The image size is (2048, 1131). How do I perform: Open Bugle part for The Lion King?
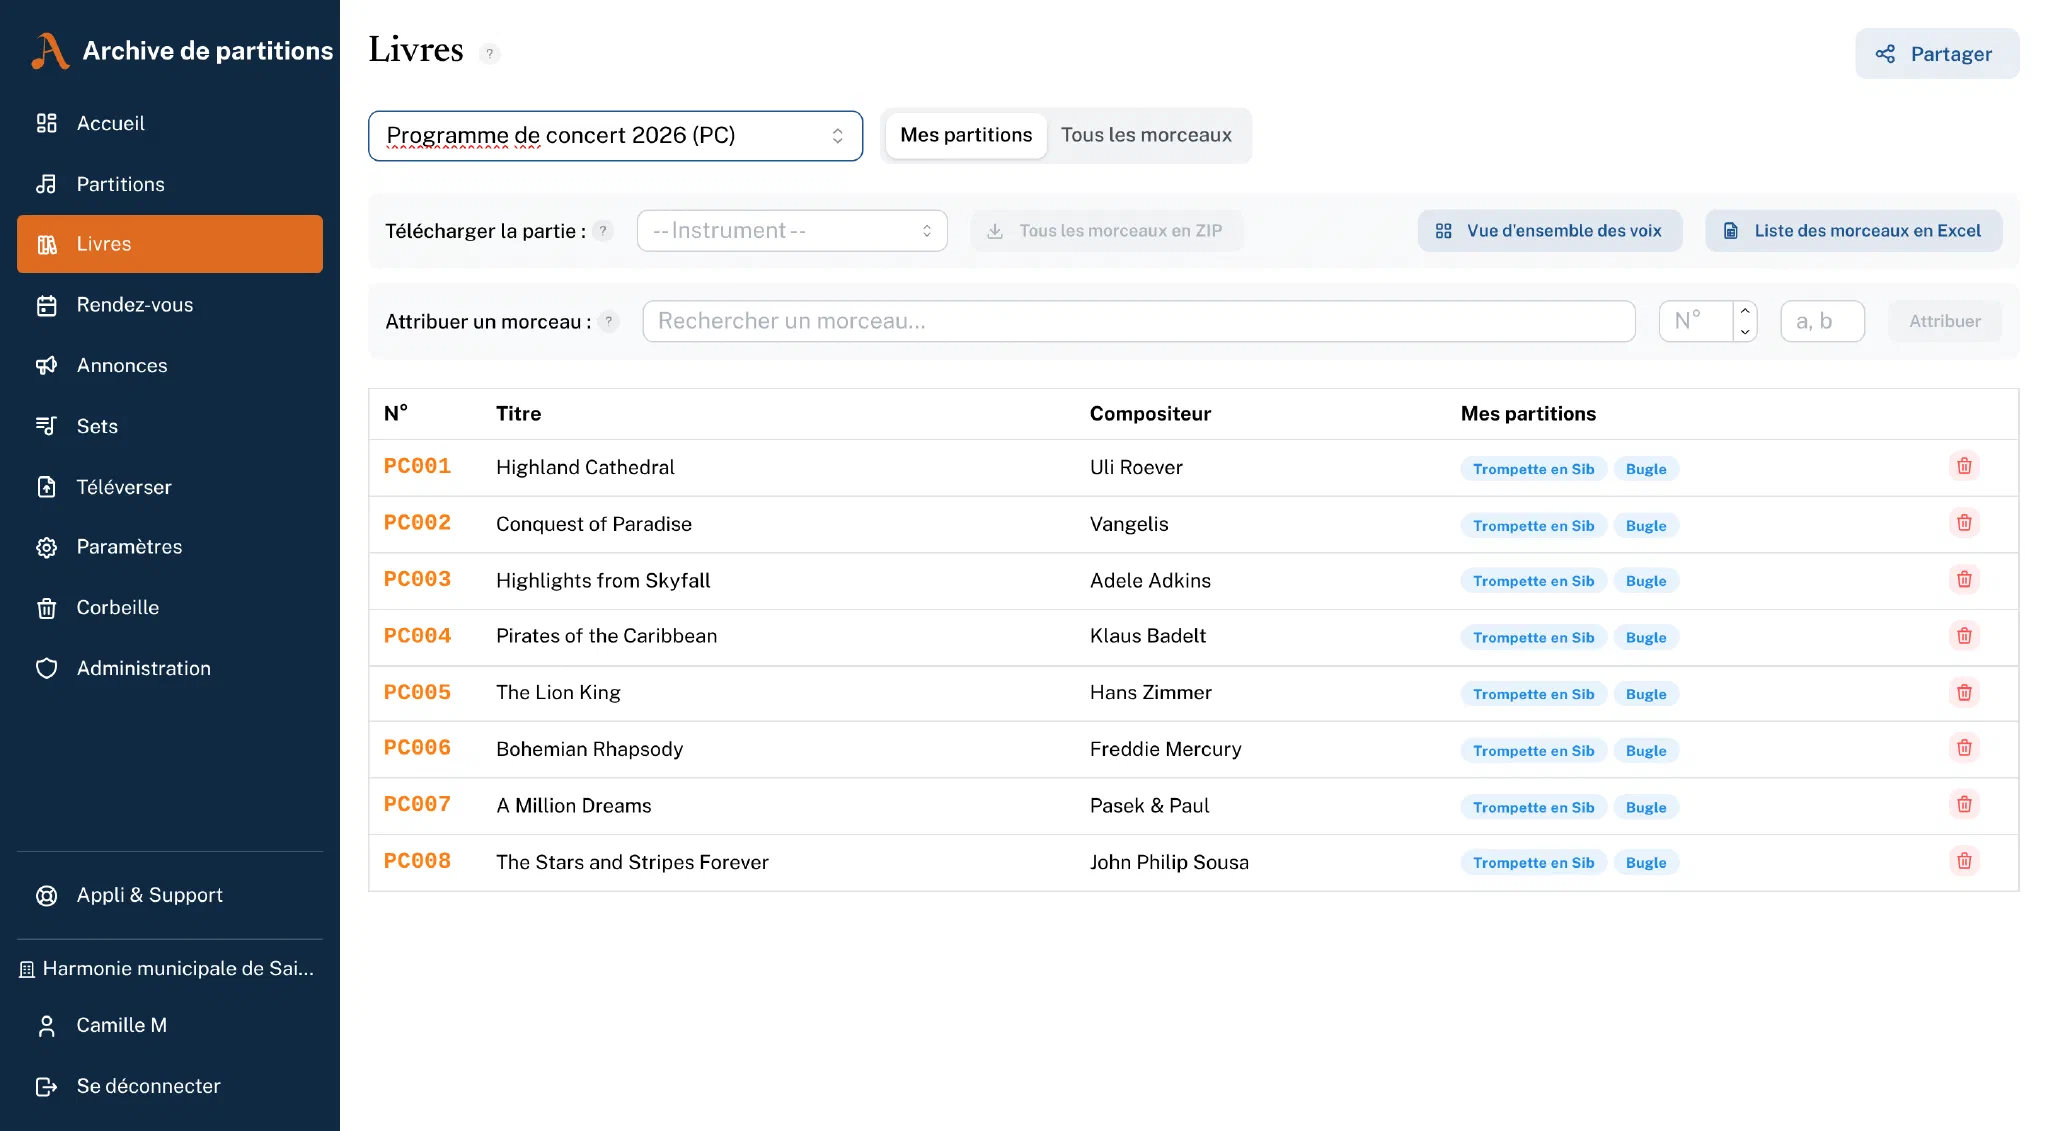[x=1645, y=694]
